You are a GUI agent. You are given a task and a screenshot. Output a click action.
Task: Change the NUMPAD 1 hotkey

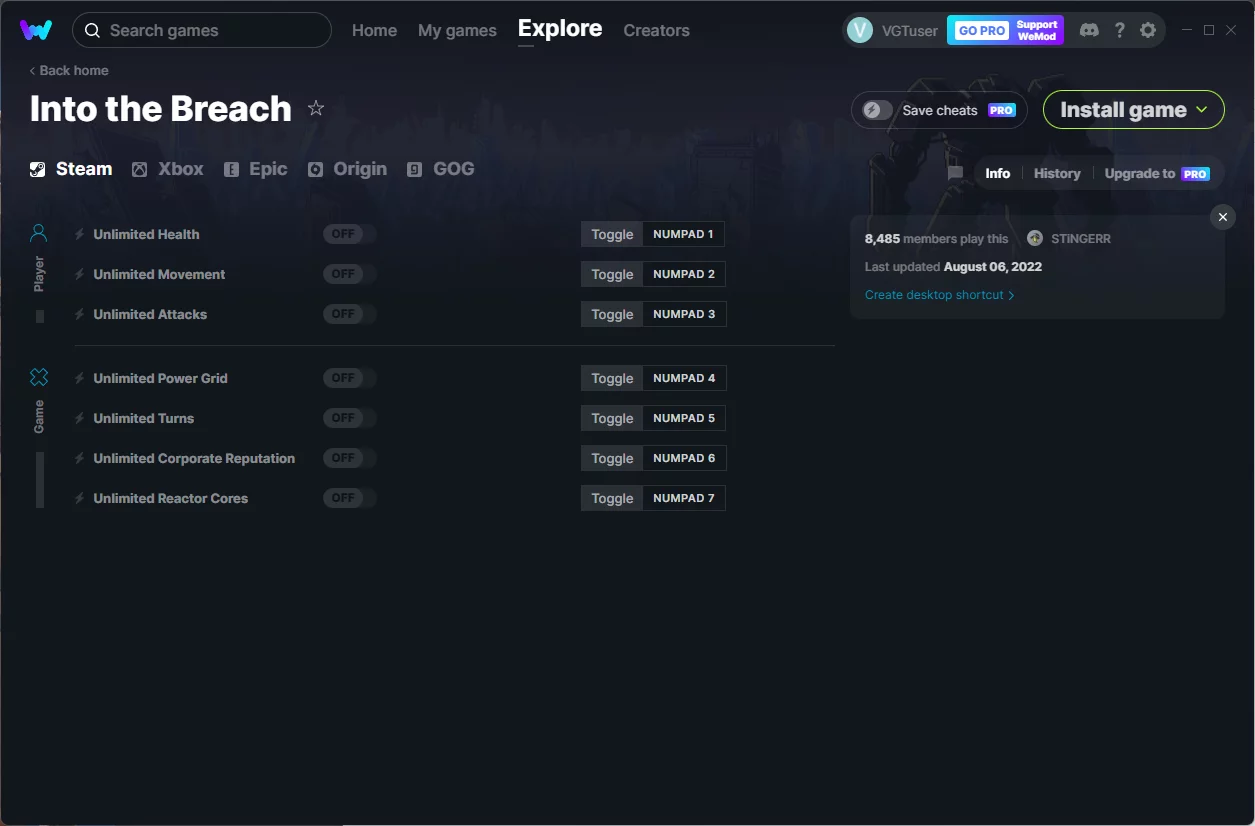tap(684, 234)
